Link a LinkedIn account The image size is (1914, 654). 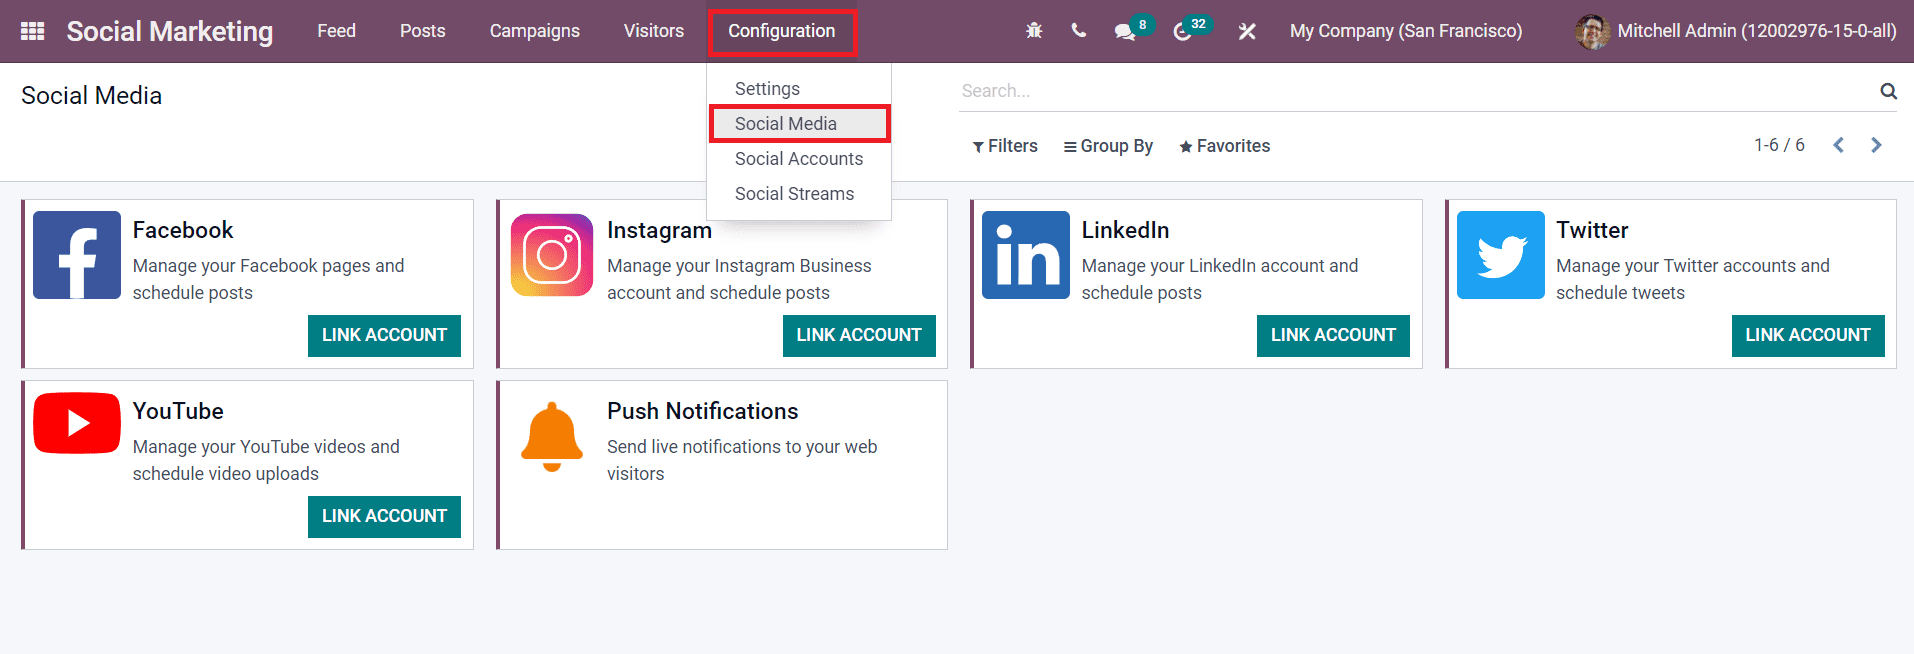[1333, 335]
